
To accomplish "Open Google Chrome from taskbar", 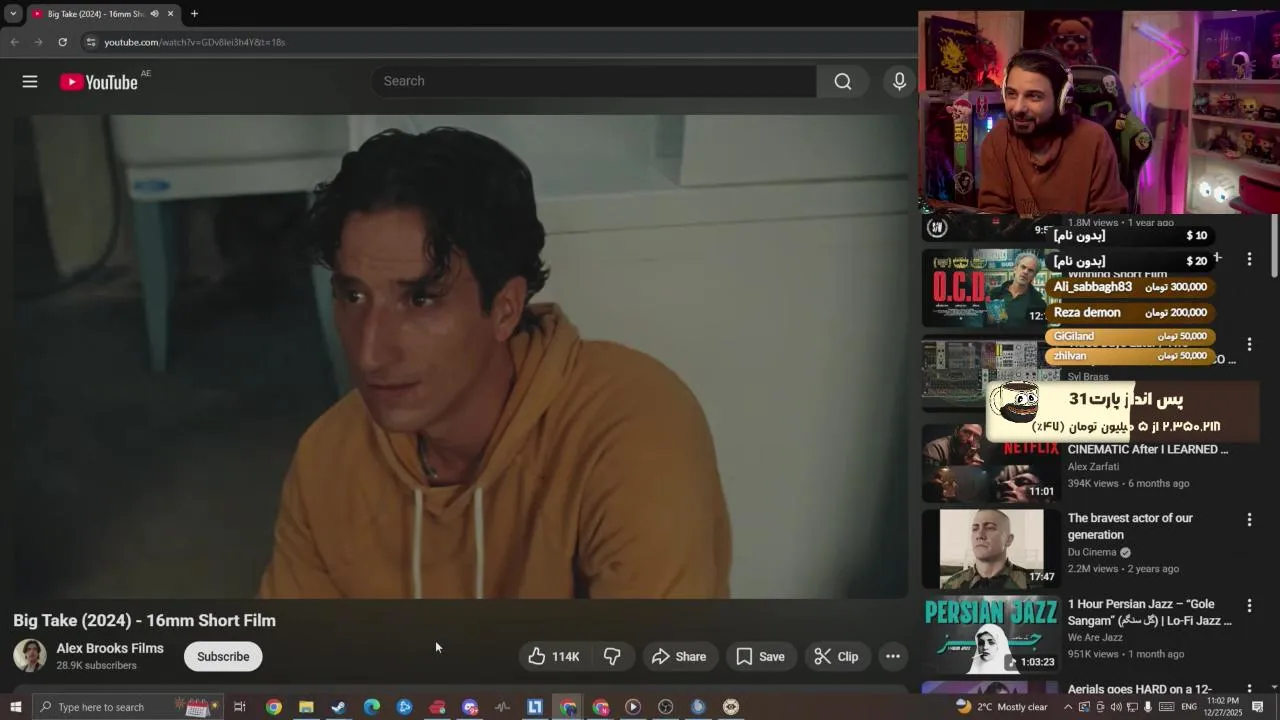I will (273, 707).
